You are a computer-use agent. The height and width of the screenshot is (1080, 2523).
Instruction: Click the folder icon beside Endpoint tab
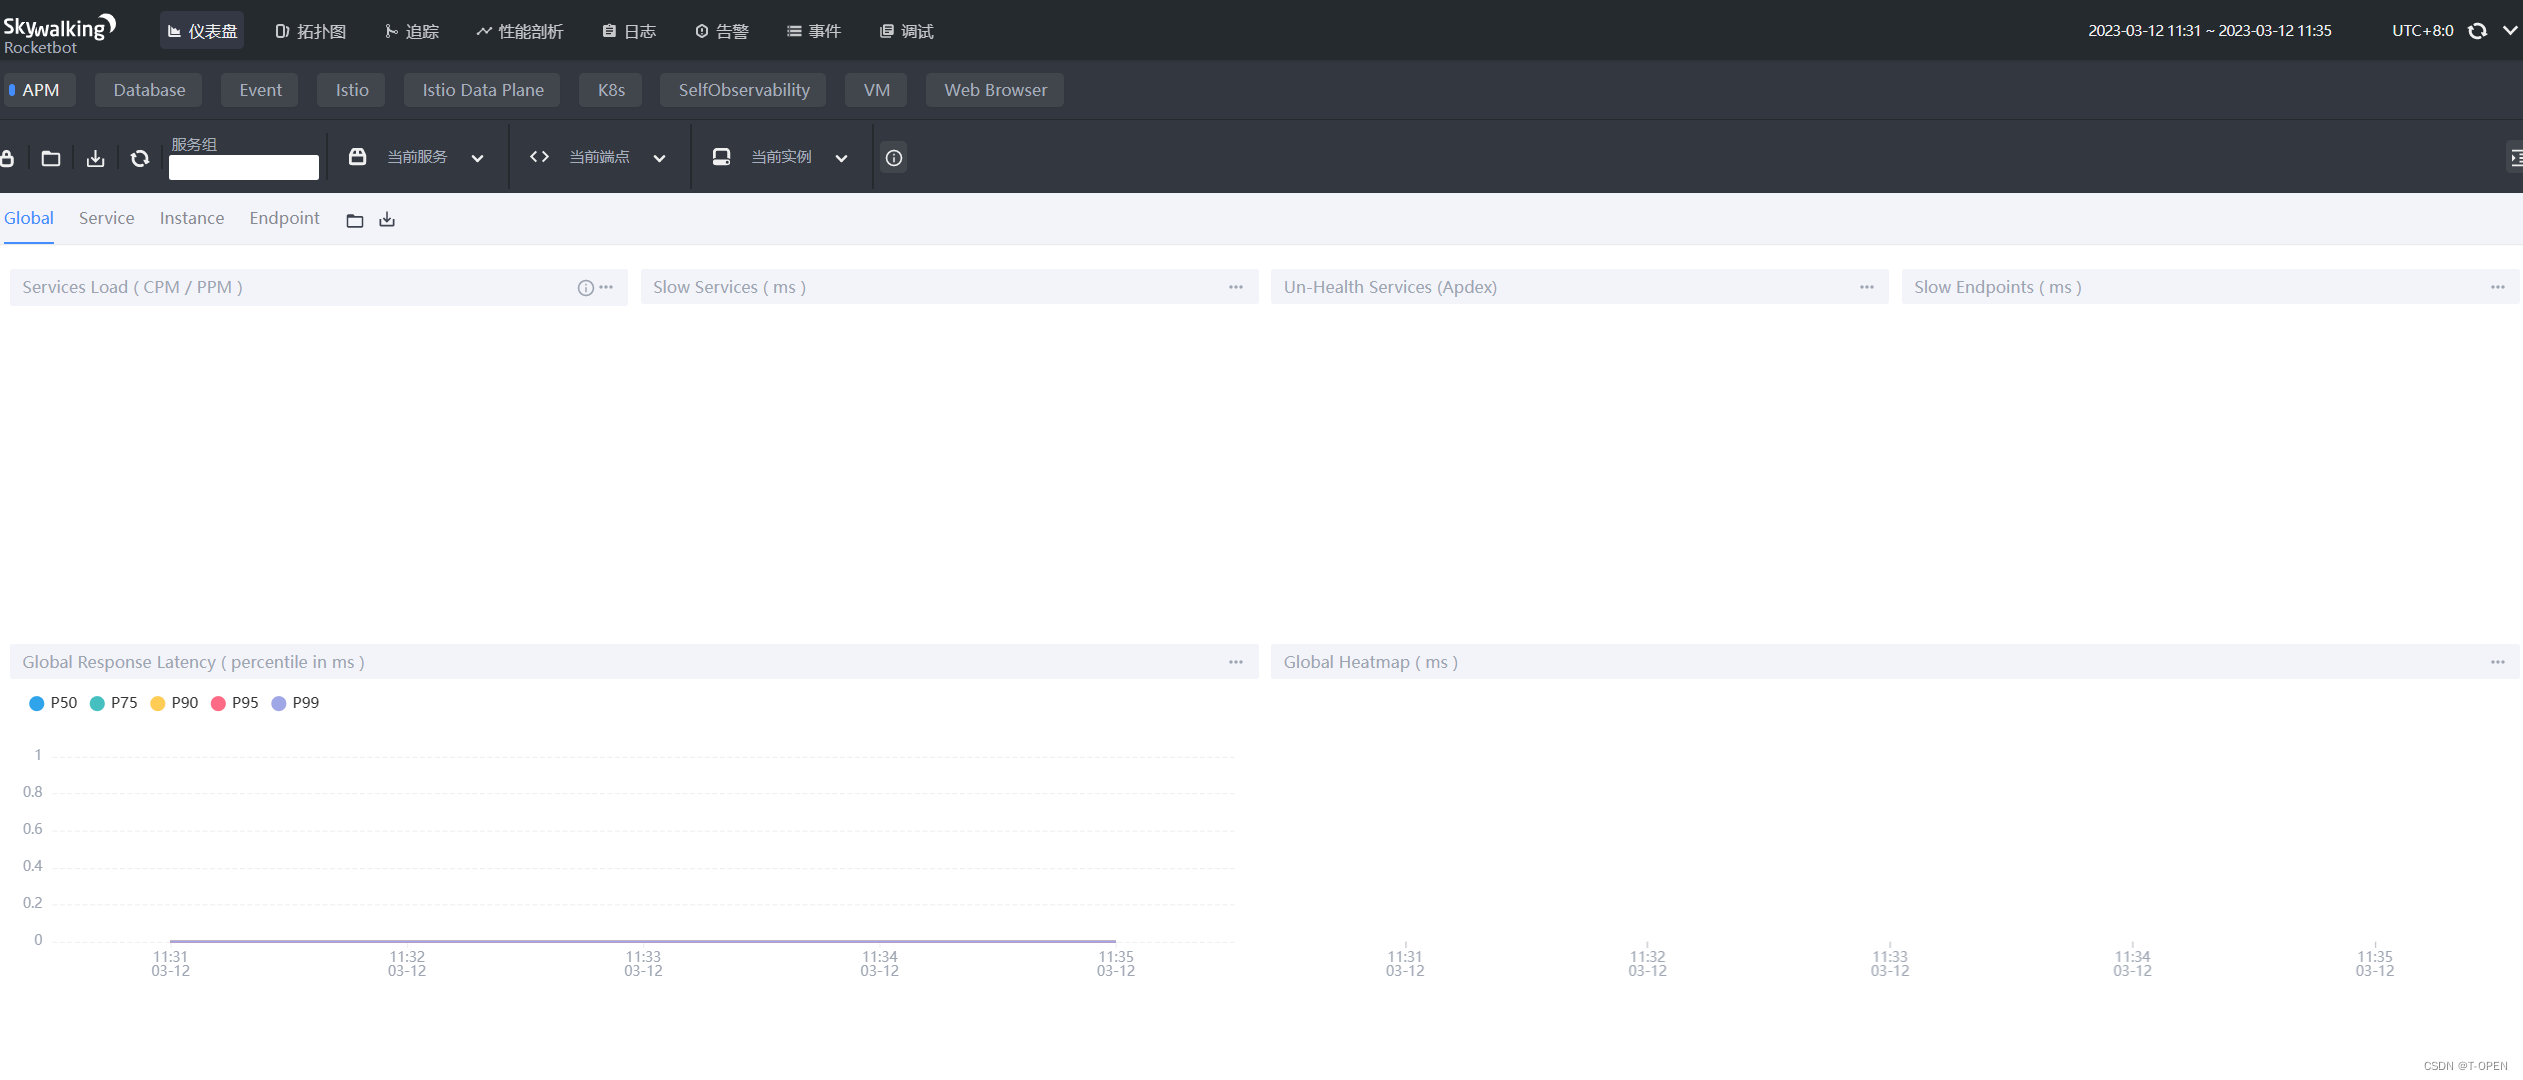click(355, 220)
